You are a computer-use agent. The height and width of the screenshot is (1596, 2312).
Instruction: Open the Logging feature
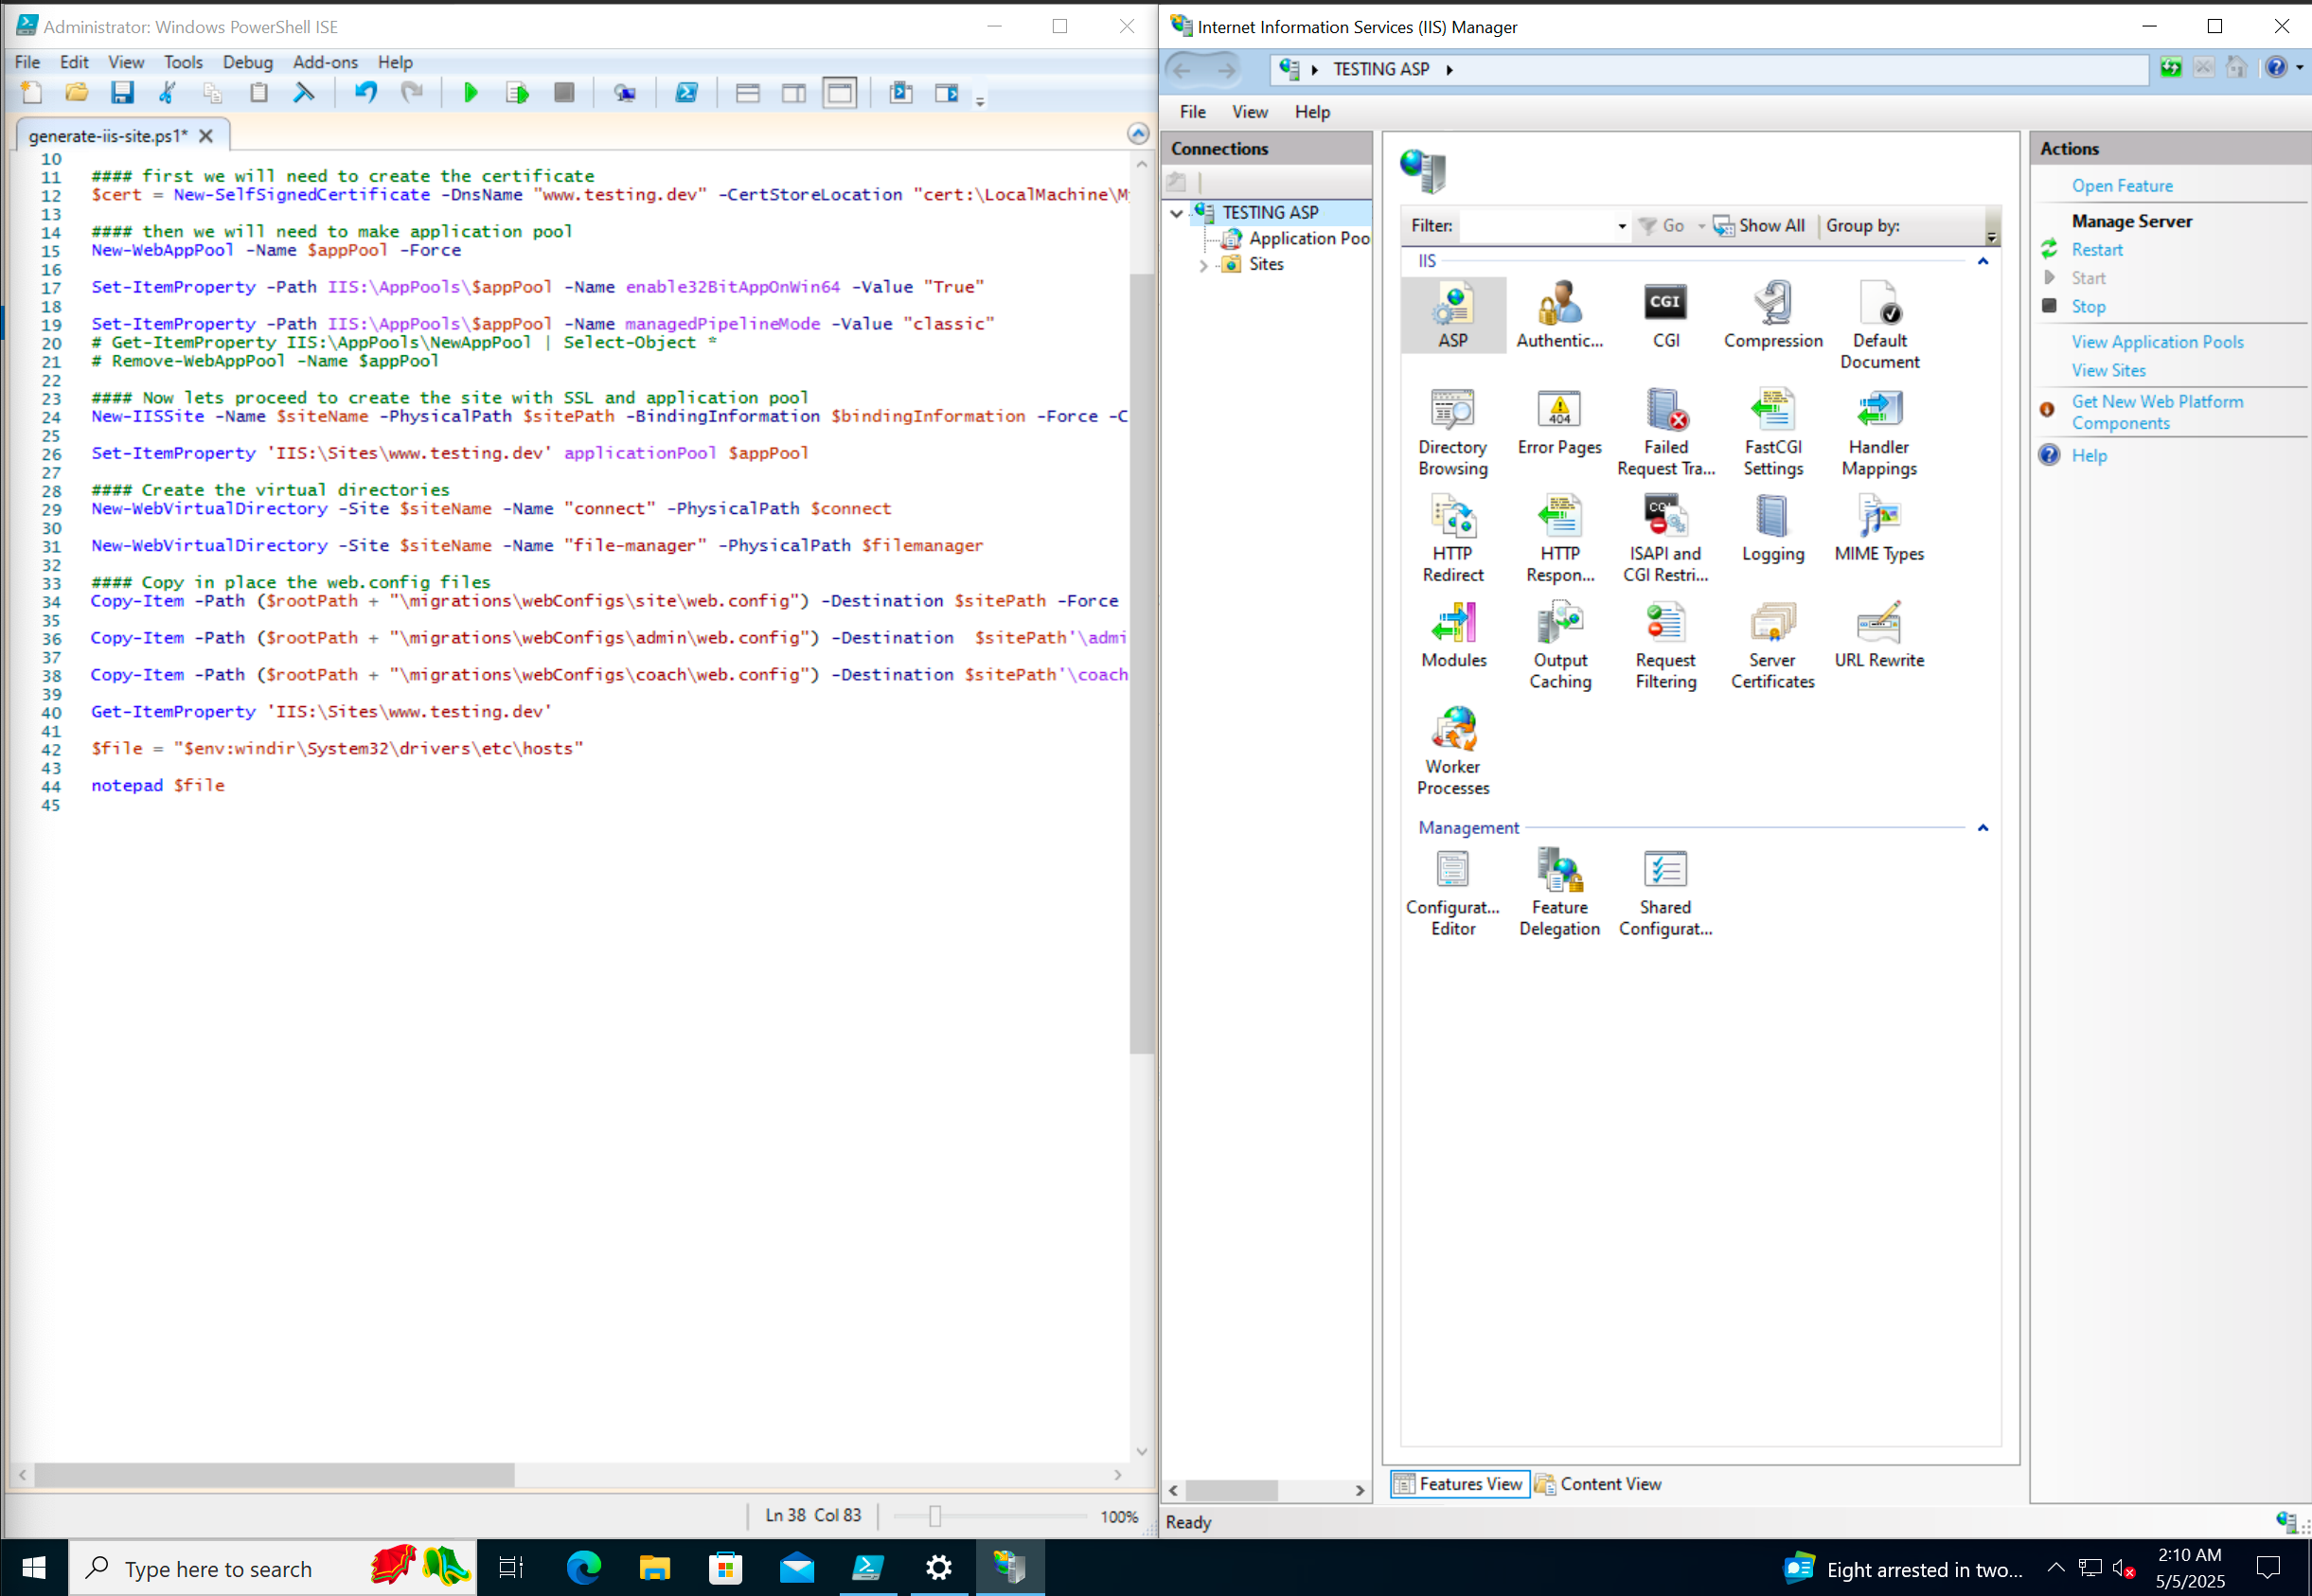point(1773,528)
